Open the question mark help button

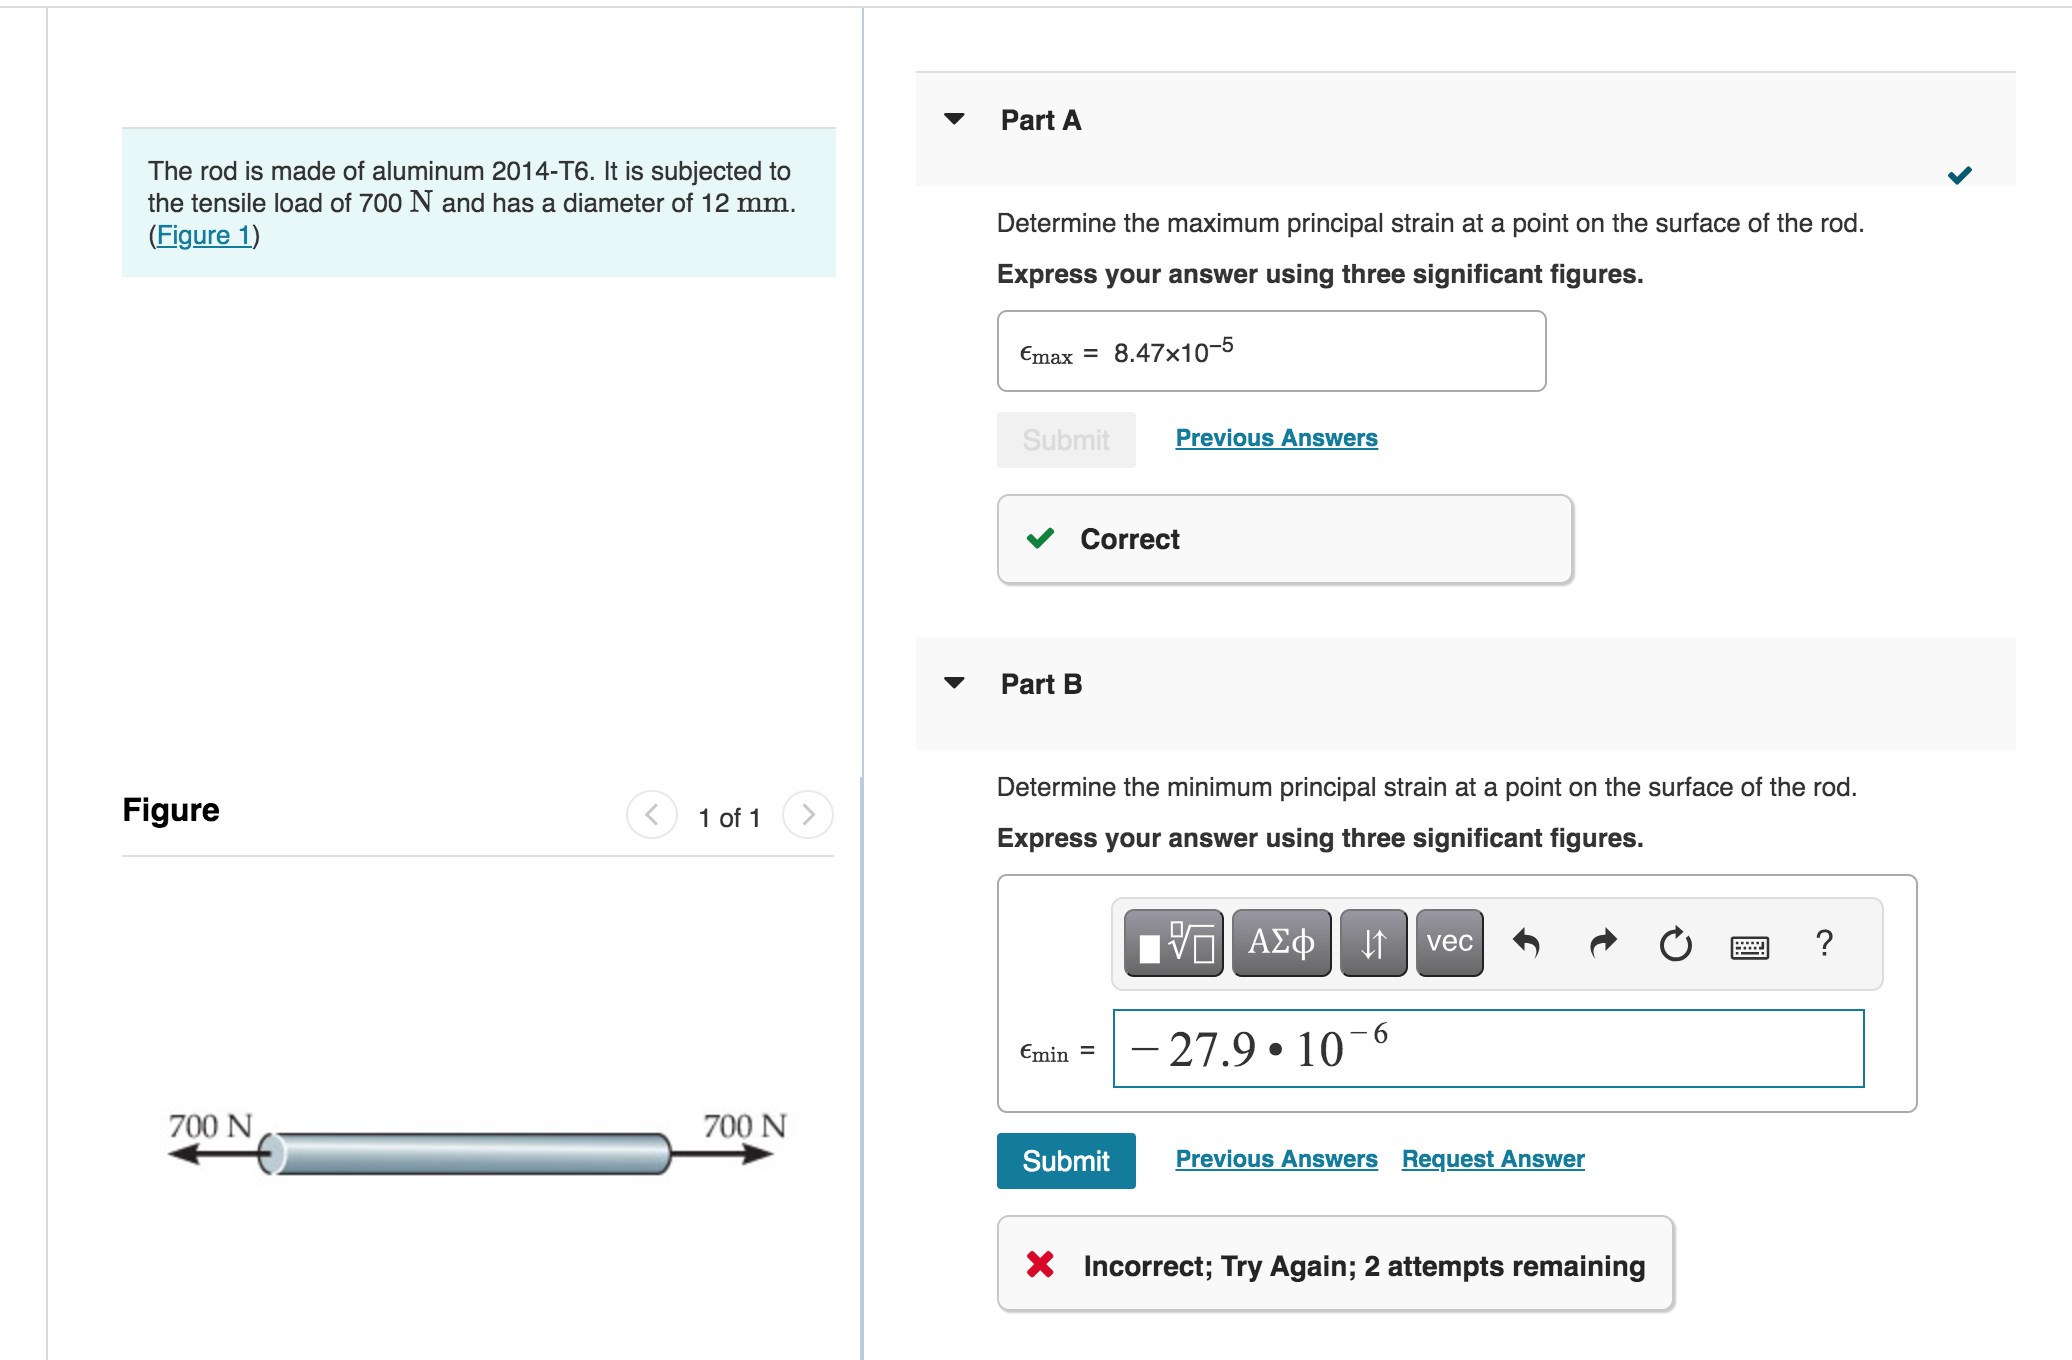[1824, 943]
